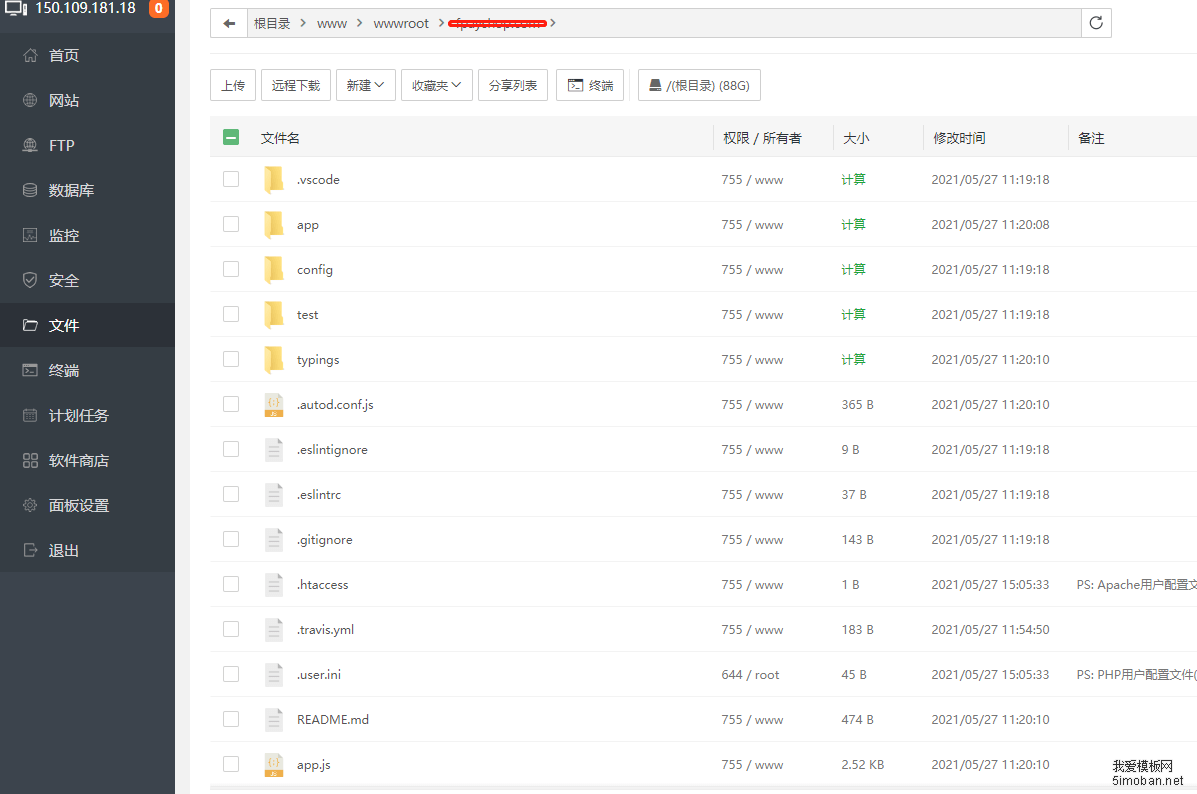Tick the checkbox for .vscode folder
Viewport: 1197px width, 794px height.
(x=231, y=179)
